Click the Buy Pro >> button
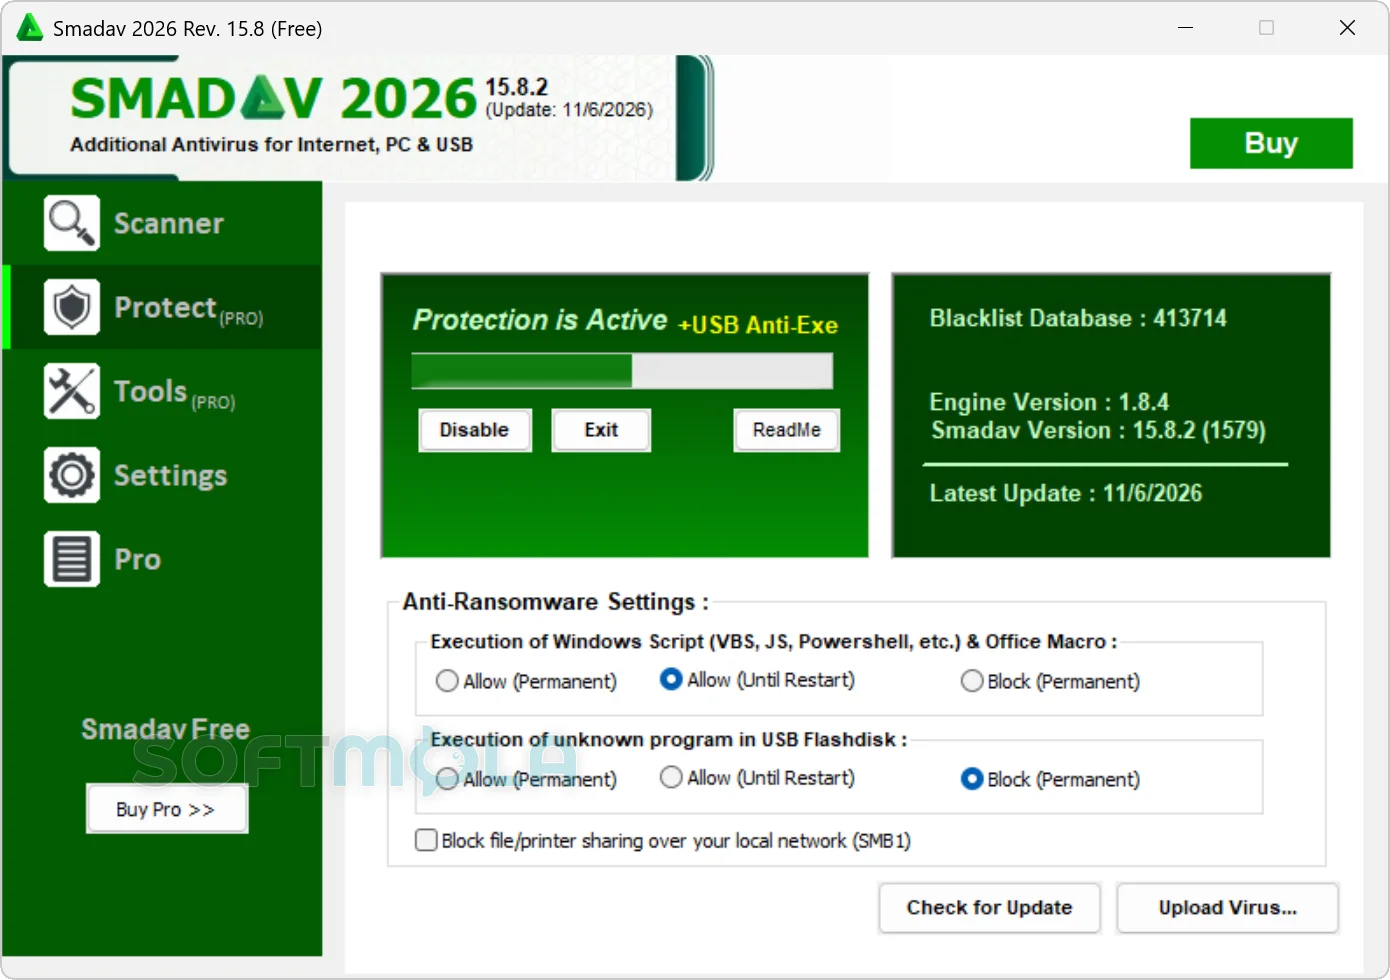 pyautogui.click(x=166, y=809)
